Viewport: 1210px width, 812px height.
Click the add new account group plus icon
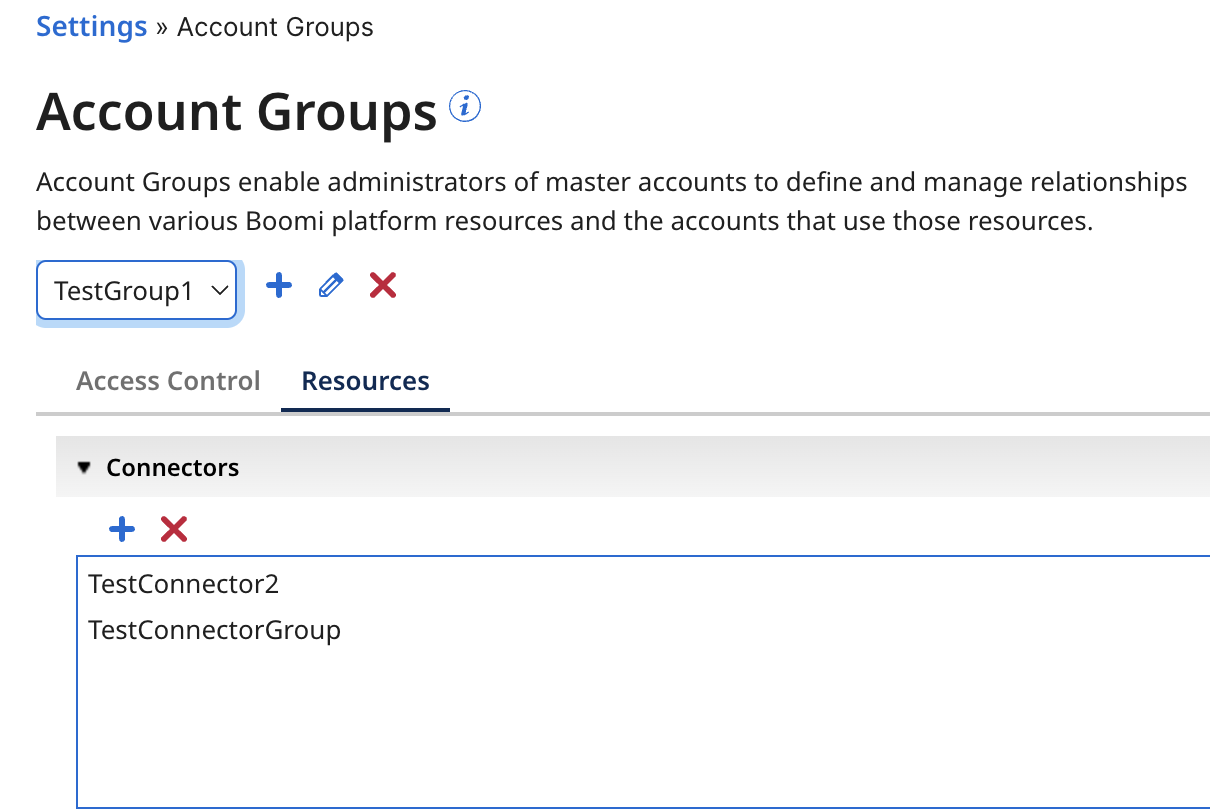278,286
